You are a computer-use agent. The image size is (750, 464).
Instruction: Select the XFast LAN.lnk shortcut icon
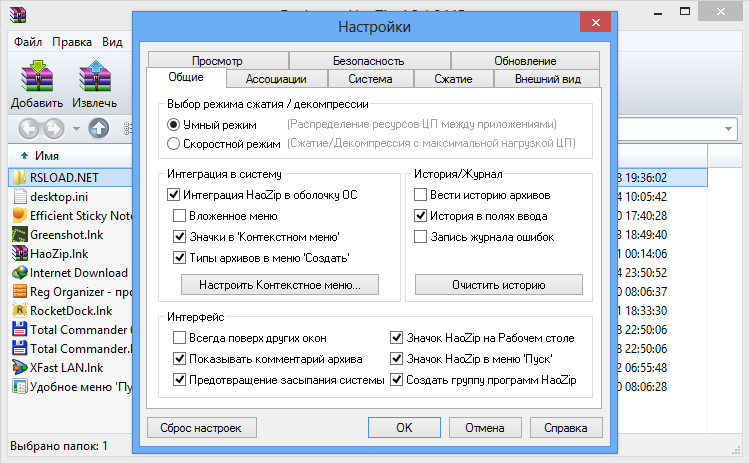tap(20, 367)
